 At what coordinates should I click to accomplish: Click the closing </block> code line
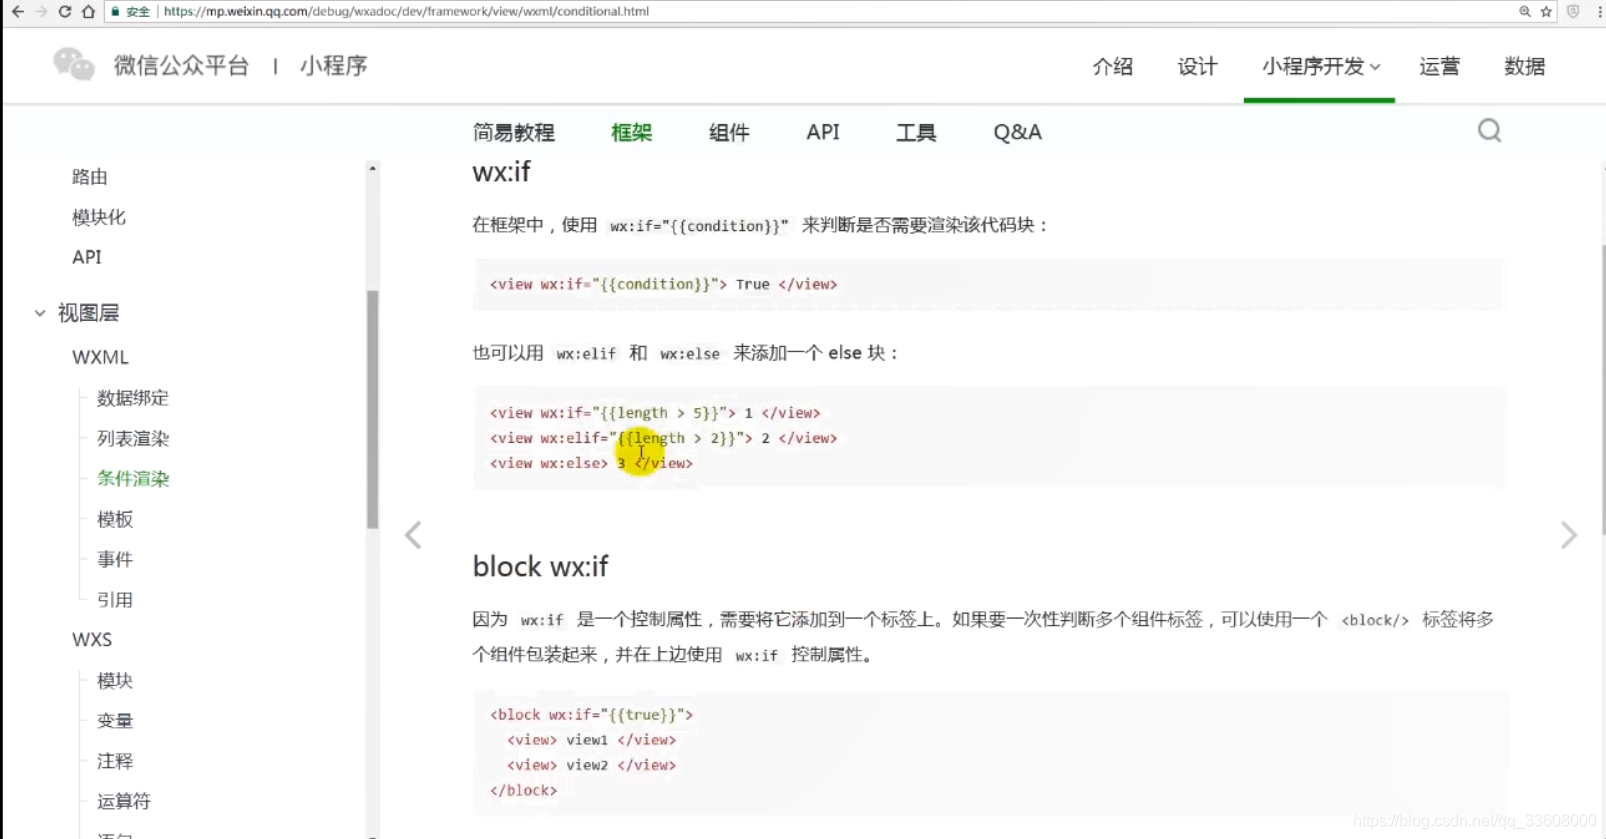pyautogui.click(x=523, y=790)
